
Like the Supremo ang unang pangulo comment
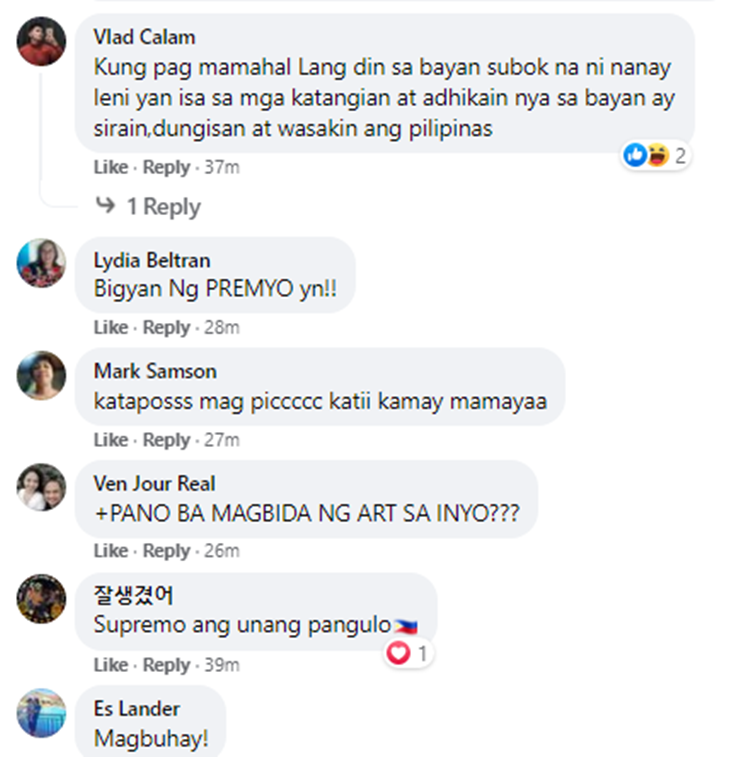tap(111, 665)
